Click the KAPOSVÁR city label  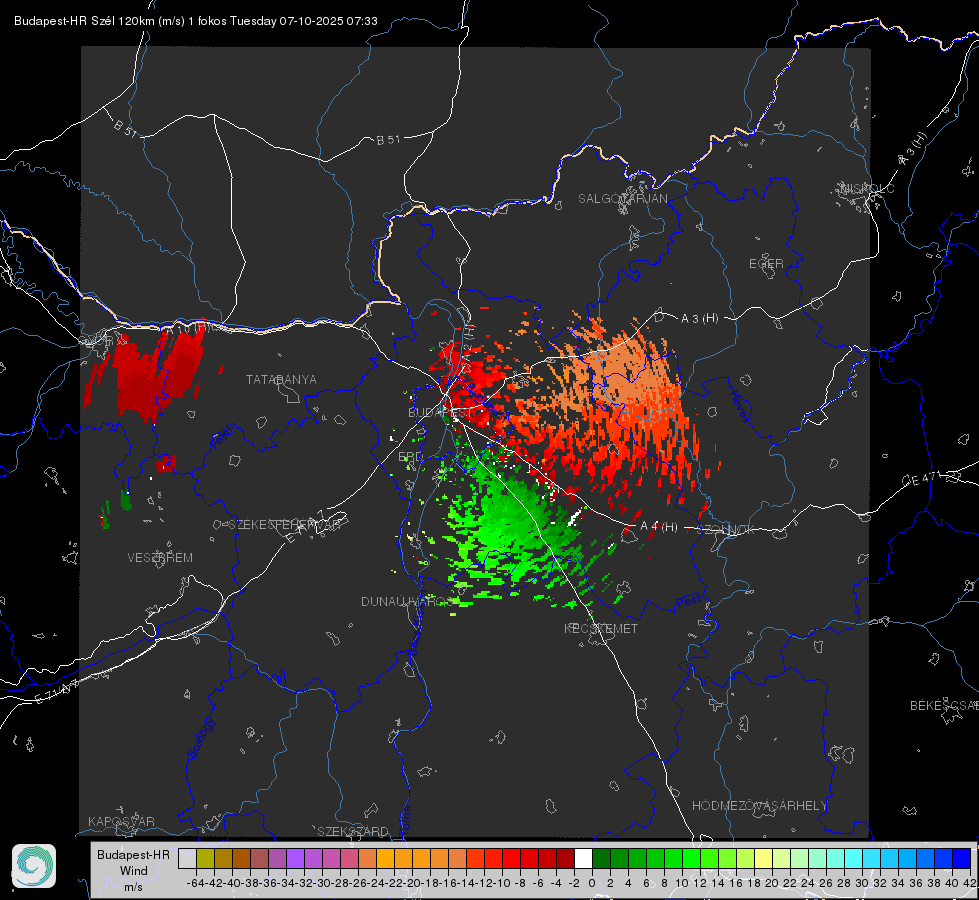point(121,821)
